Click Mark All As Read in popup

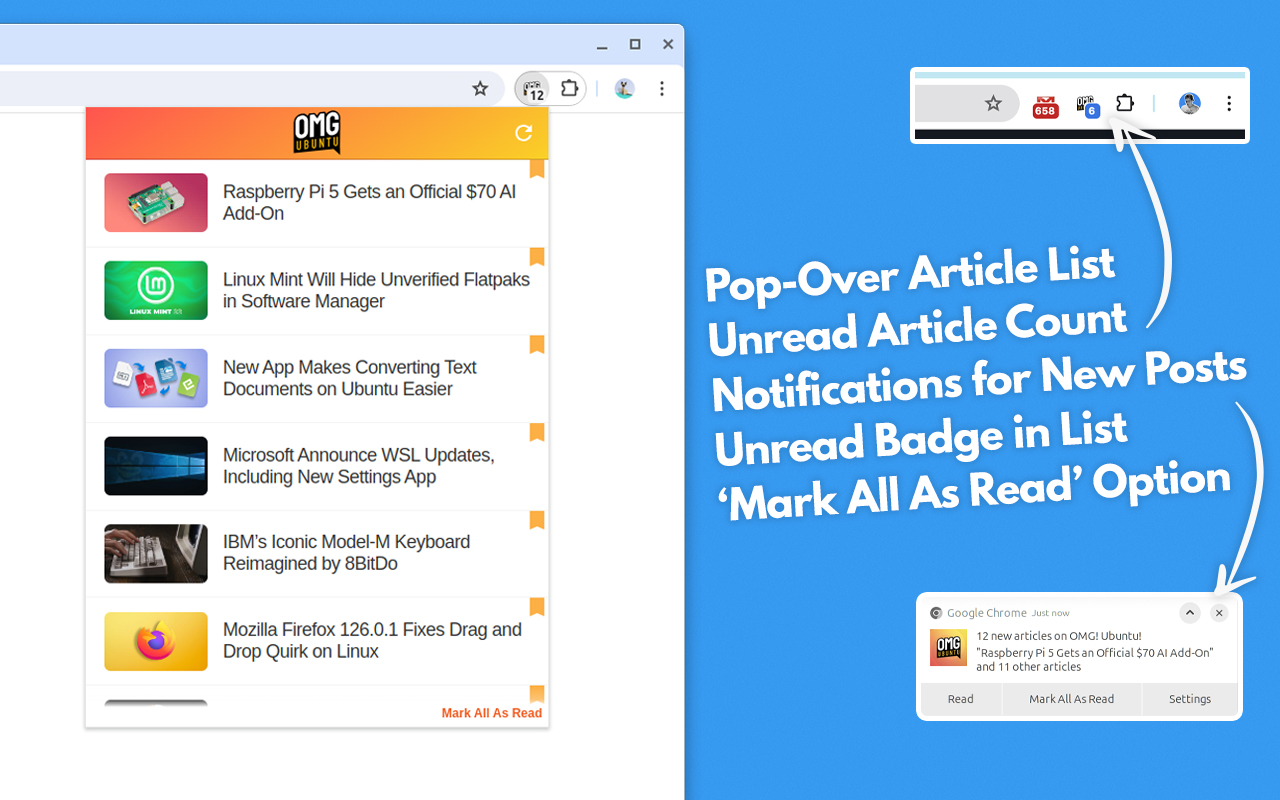pyautogui.click(x=492, y=713)
